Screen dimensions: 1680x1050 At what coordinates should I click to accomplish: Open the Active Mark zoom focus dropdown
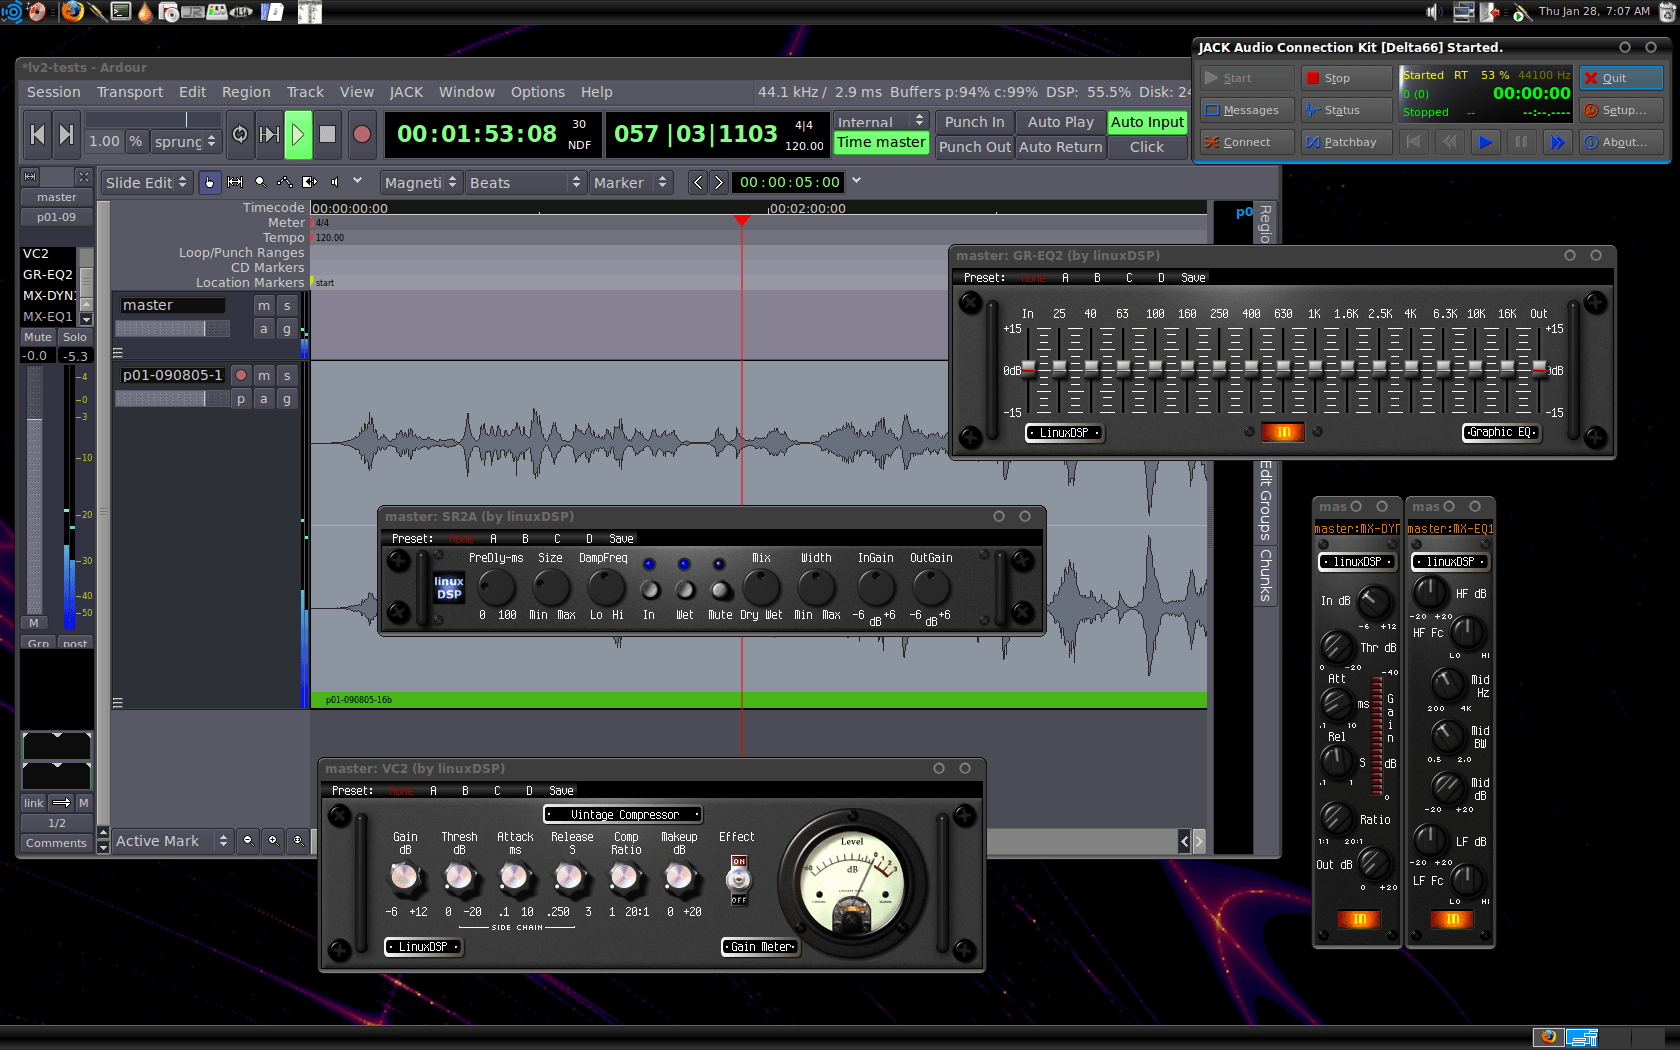point(172,841)
